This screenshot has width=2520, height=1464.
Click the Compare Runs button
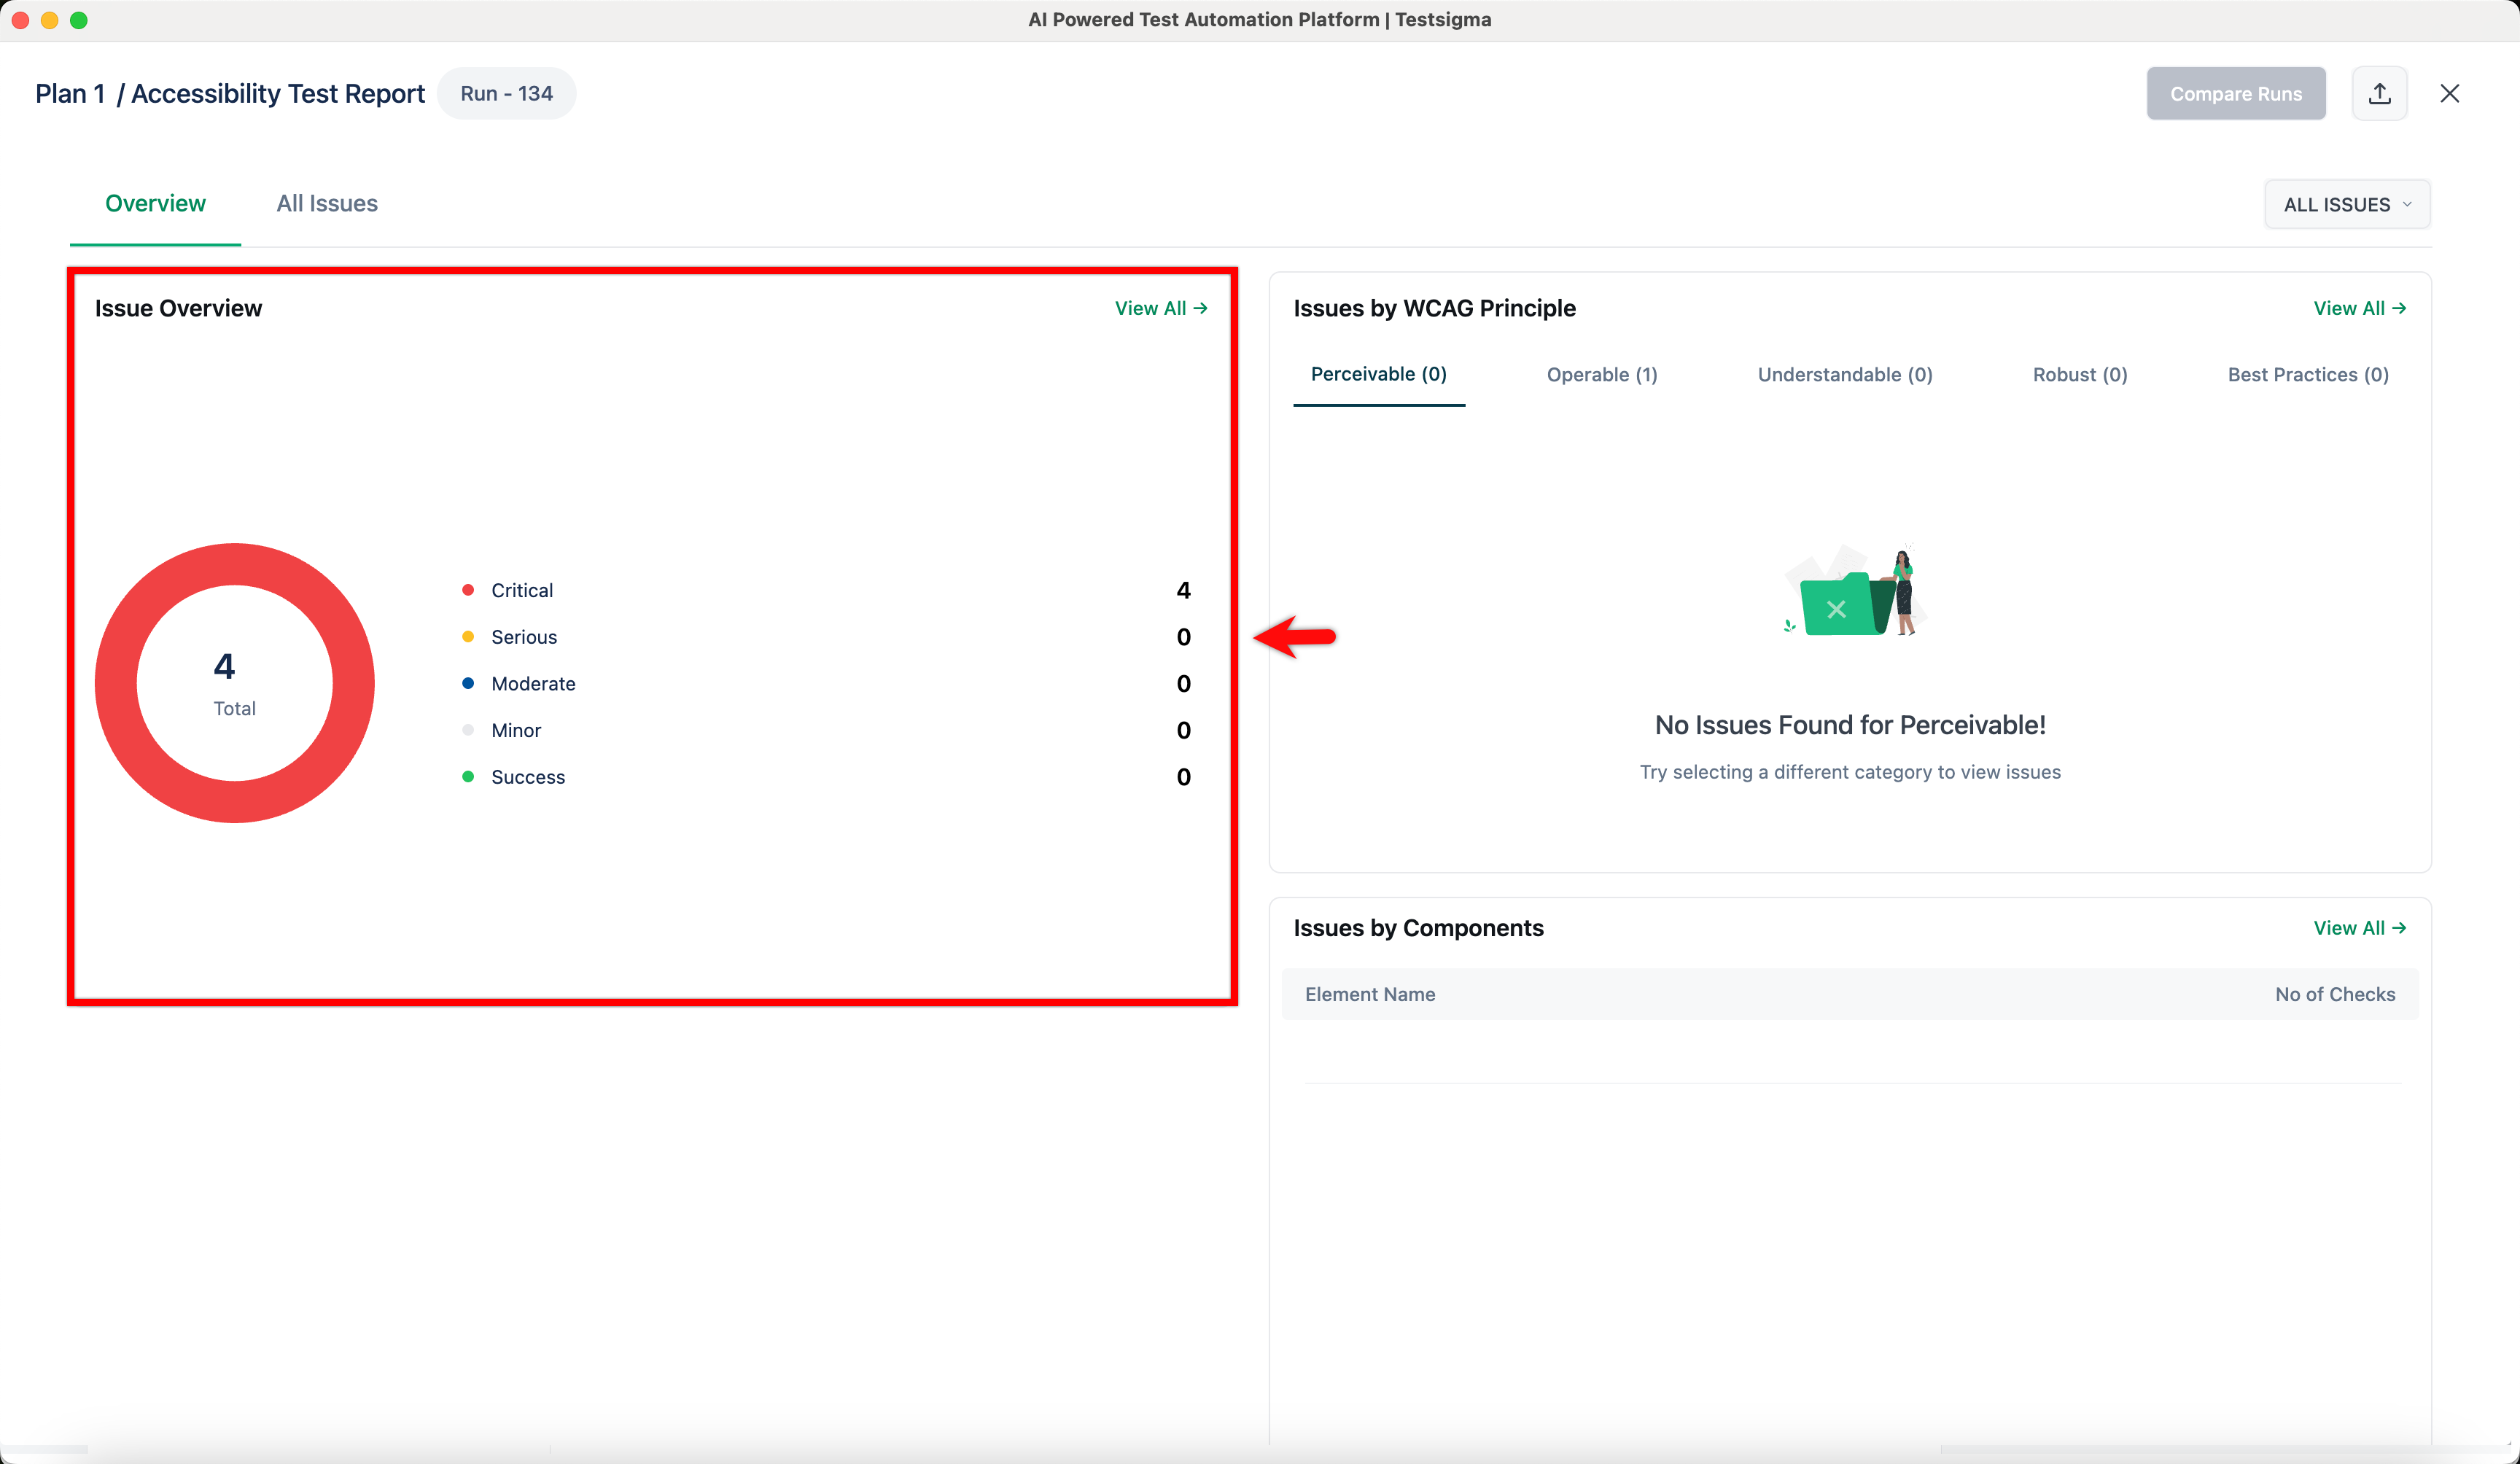coord(2236,93)
